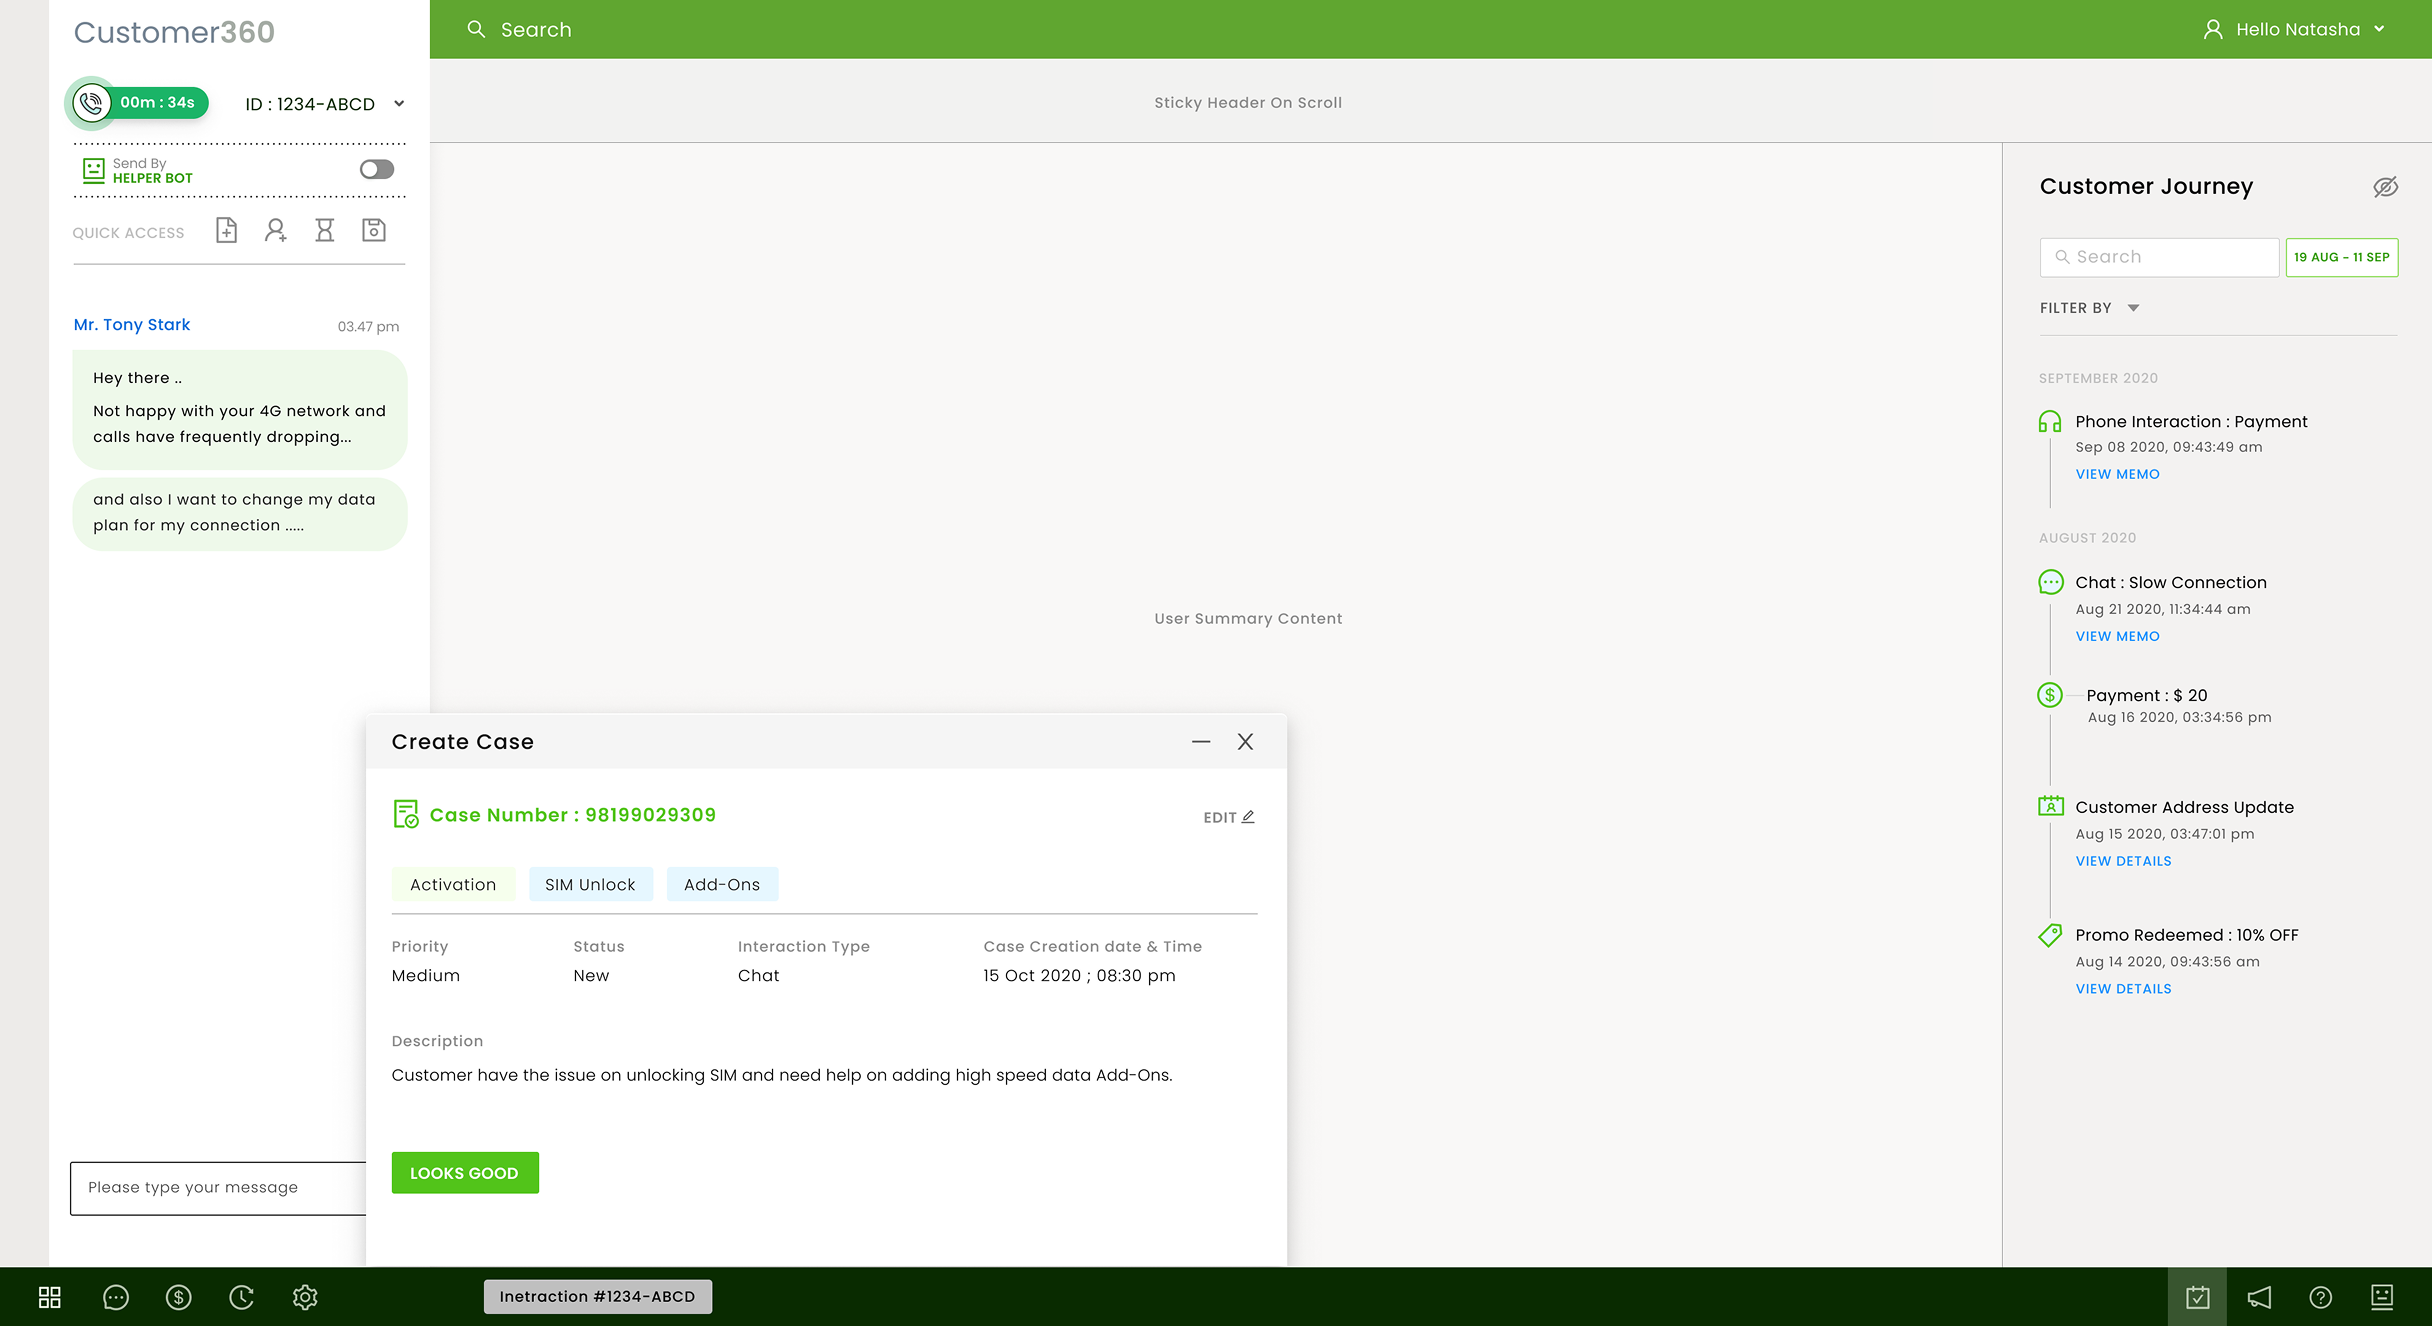This screenshot has width=2432, height=1326.
Task: Click the Payment dollar icon in journey
Action: (2050, 695)
